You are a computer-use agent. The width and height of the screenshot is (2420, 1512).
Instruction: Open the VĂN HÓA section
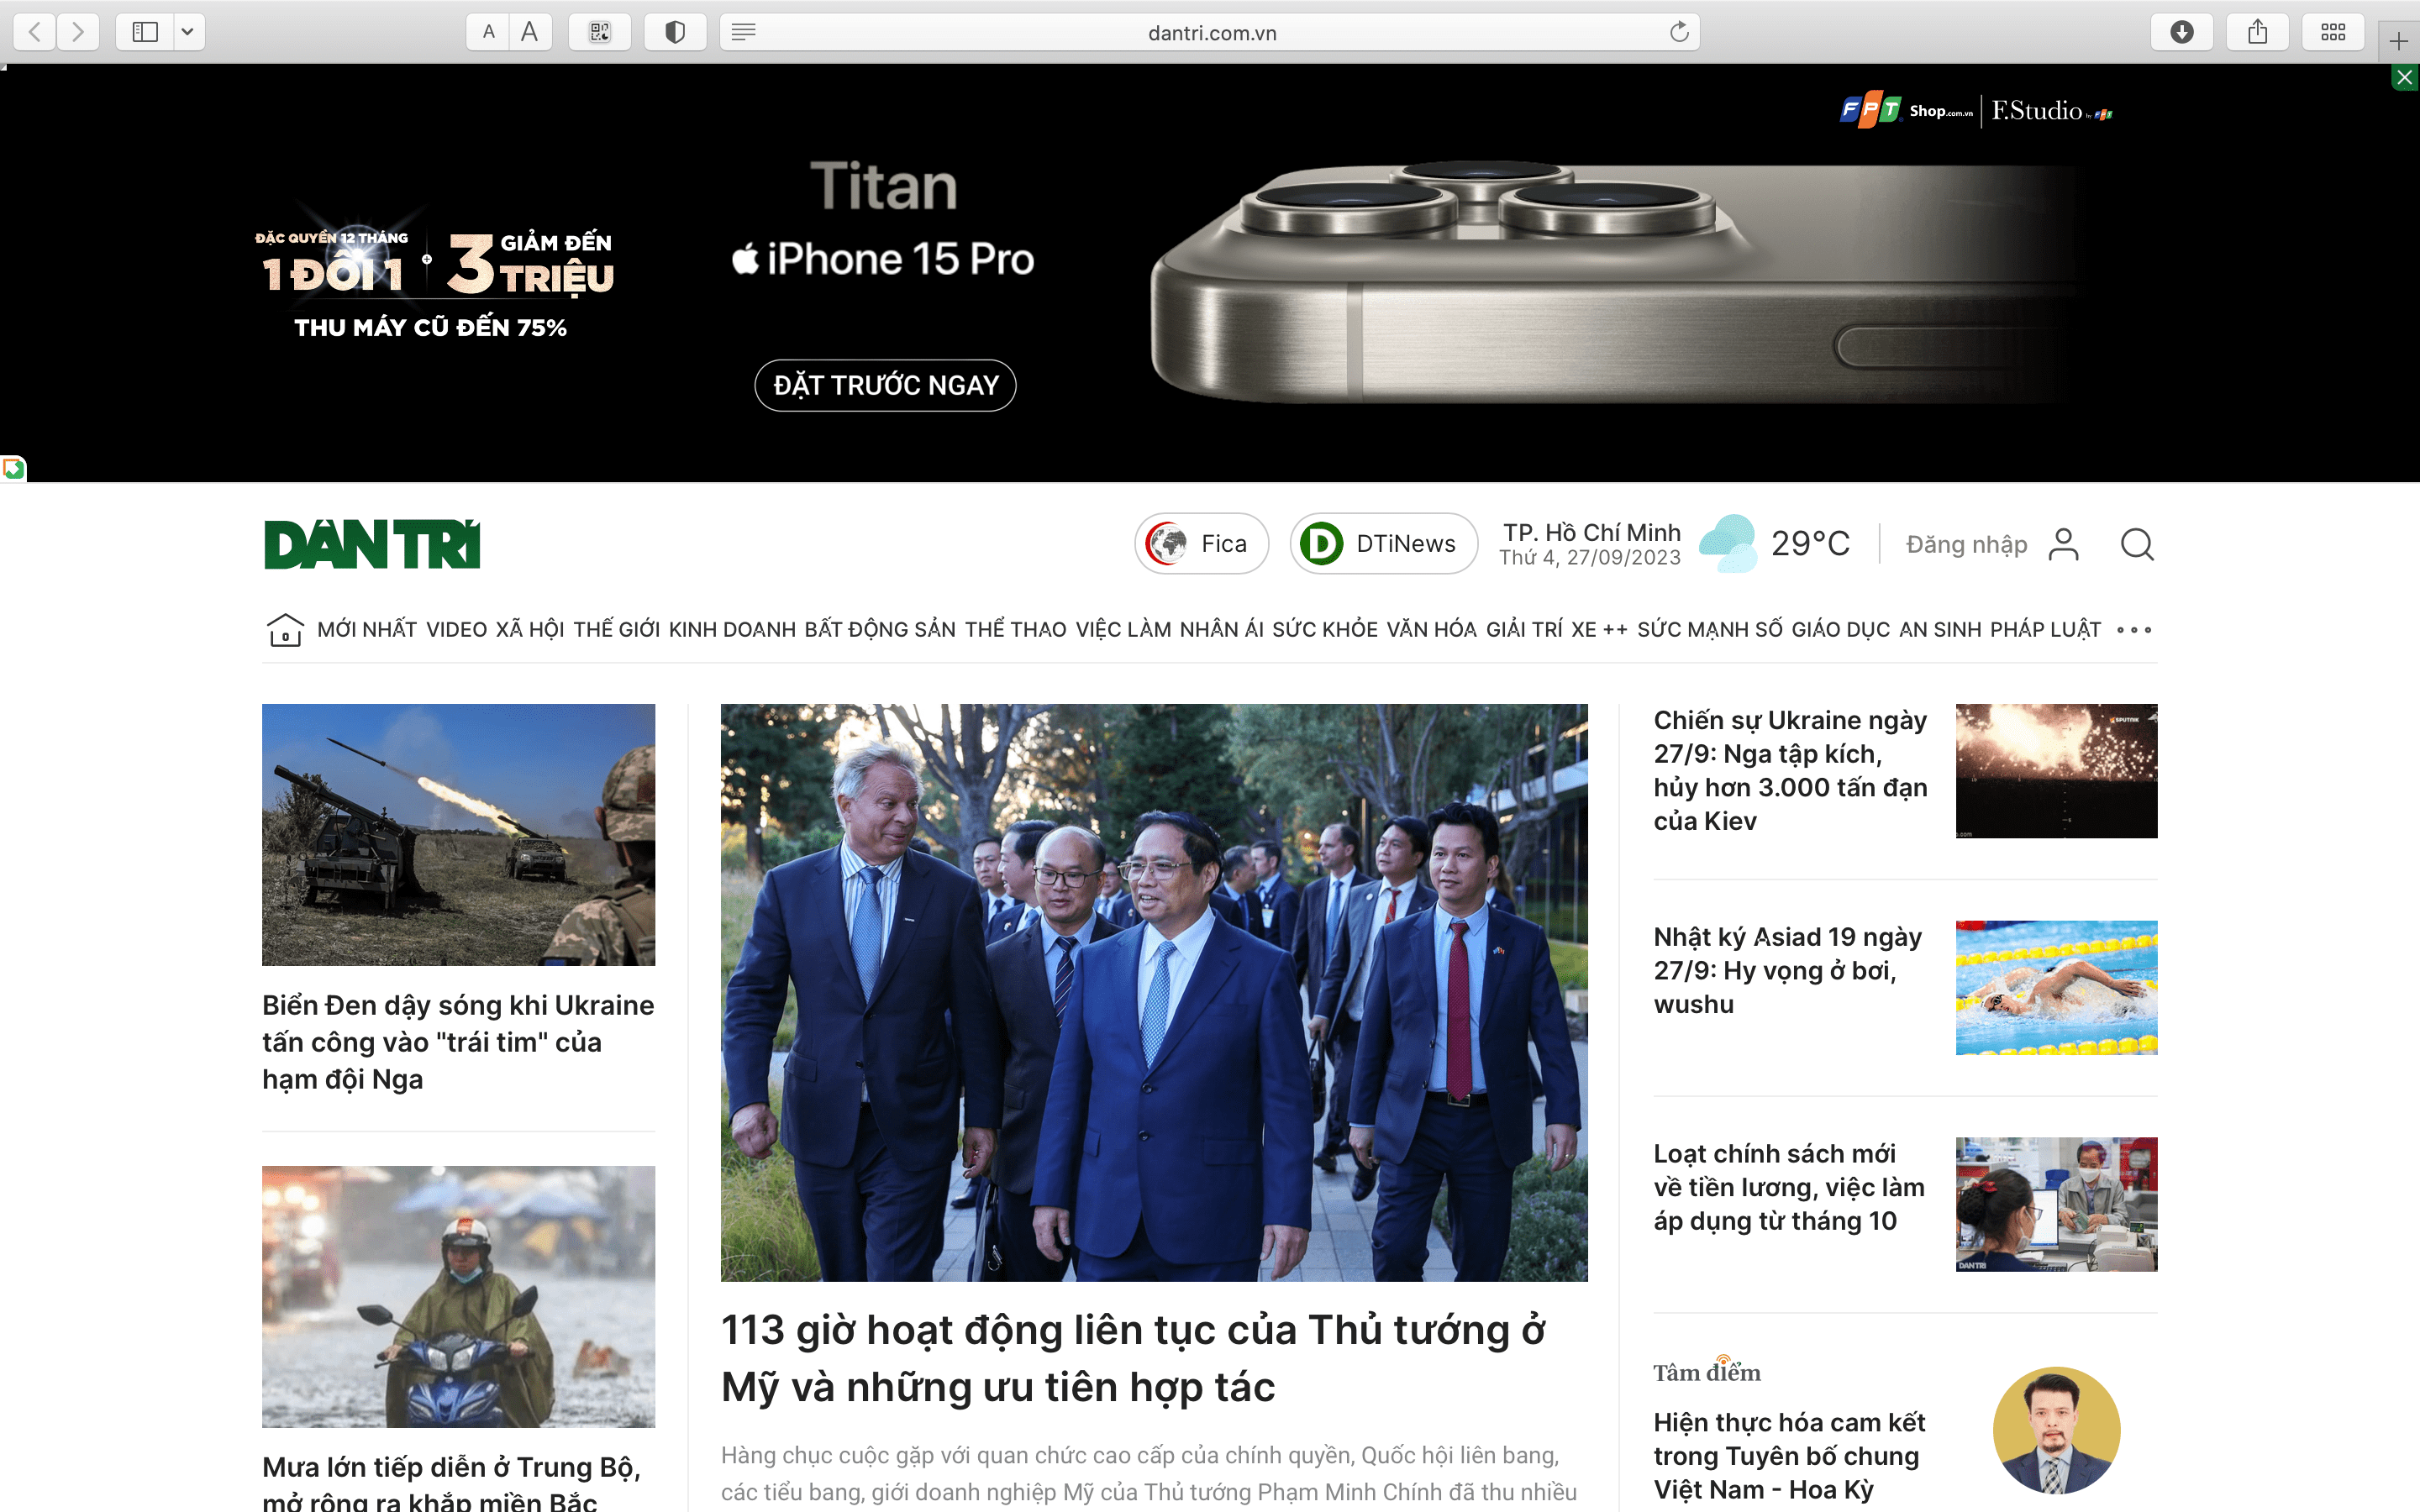point(1432,630)
